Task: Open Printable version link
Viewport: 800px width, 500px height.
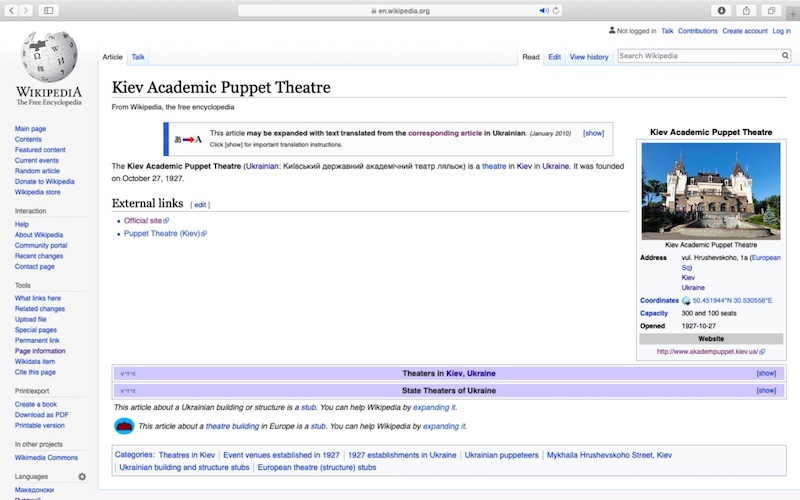Action: (39, 426)
